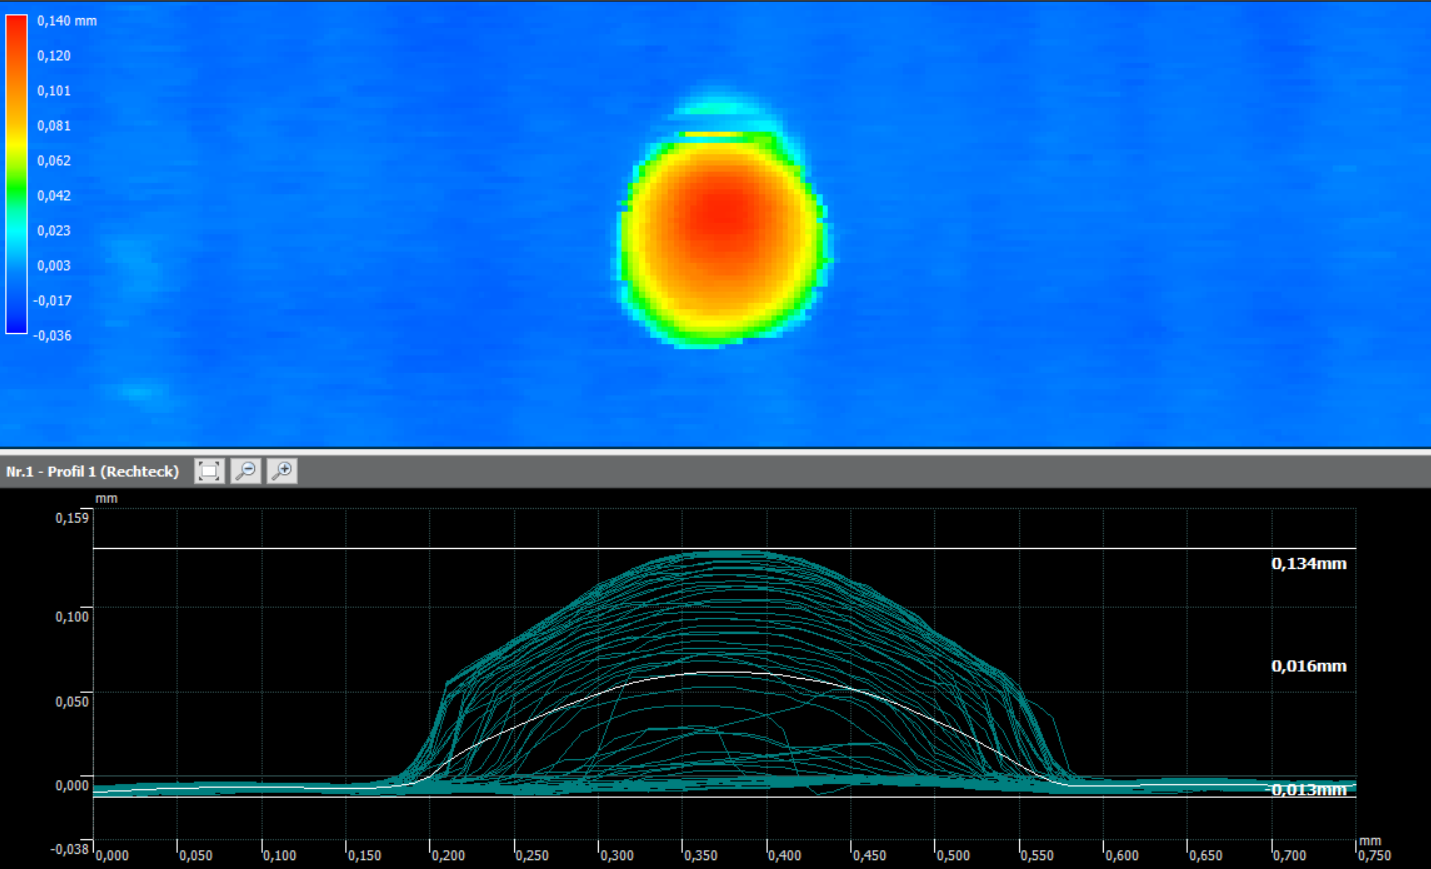
Task: Select the 0,016mm measurement label
Action: pos(1308,666)
